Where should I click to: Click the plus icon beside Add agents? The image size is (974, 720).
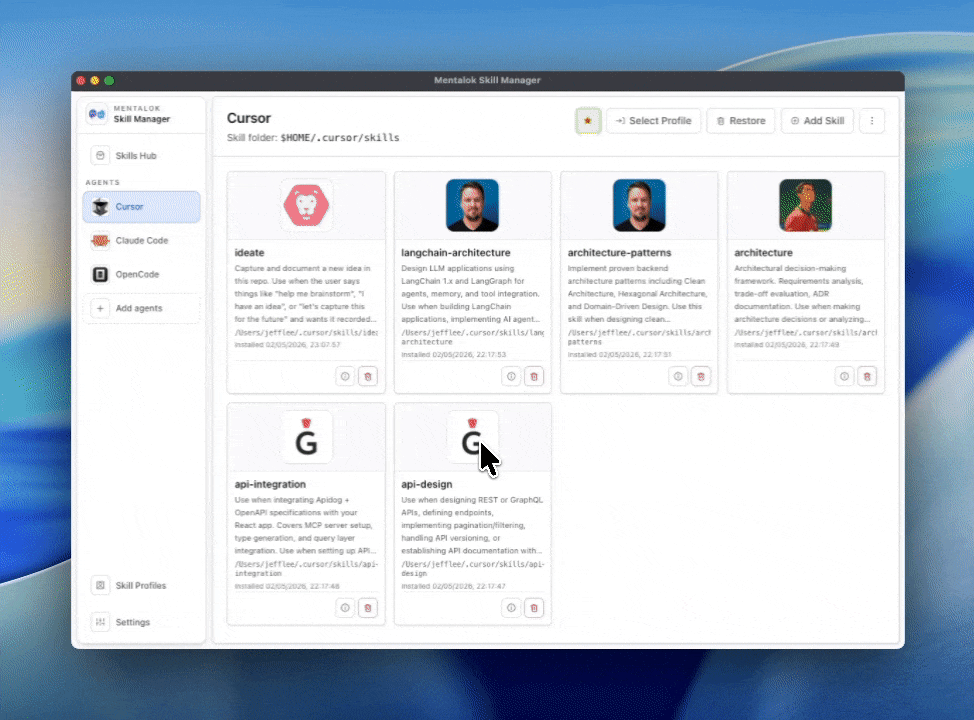coord(100,308)
